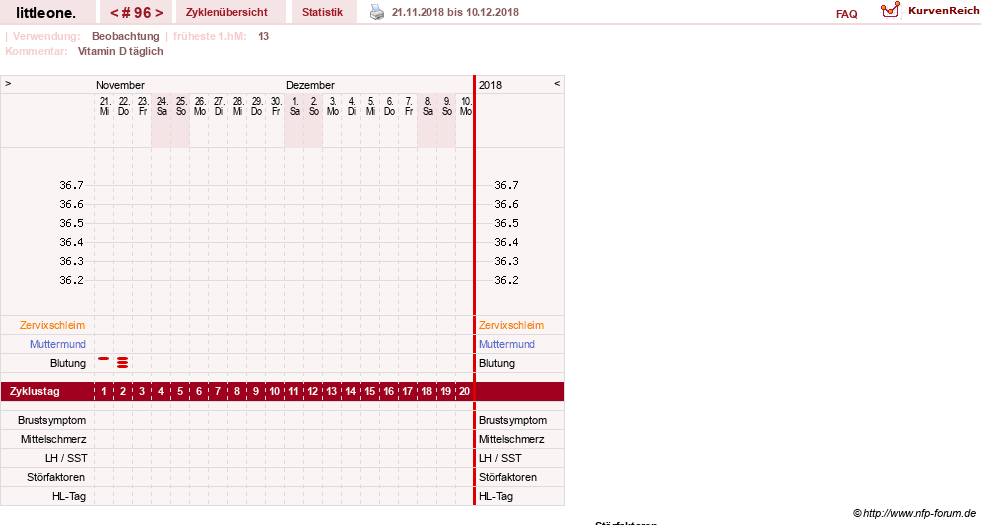This screenshot has width=981, height=525.
Task: Open the Statistik tab
Action: (322, 12)
